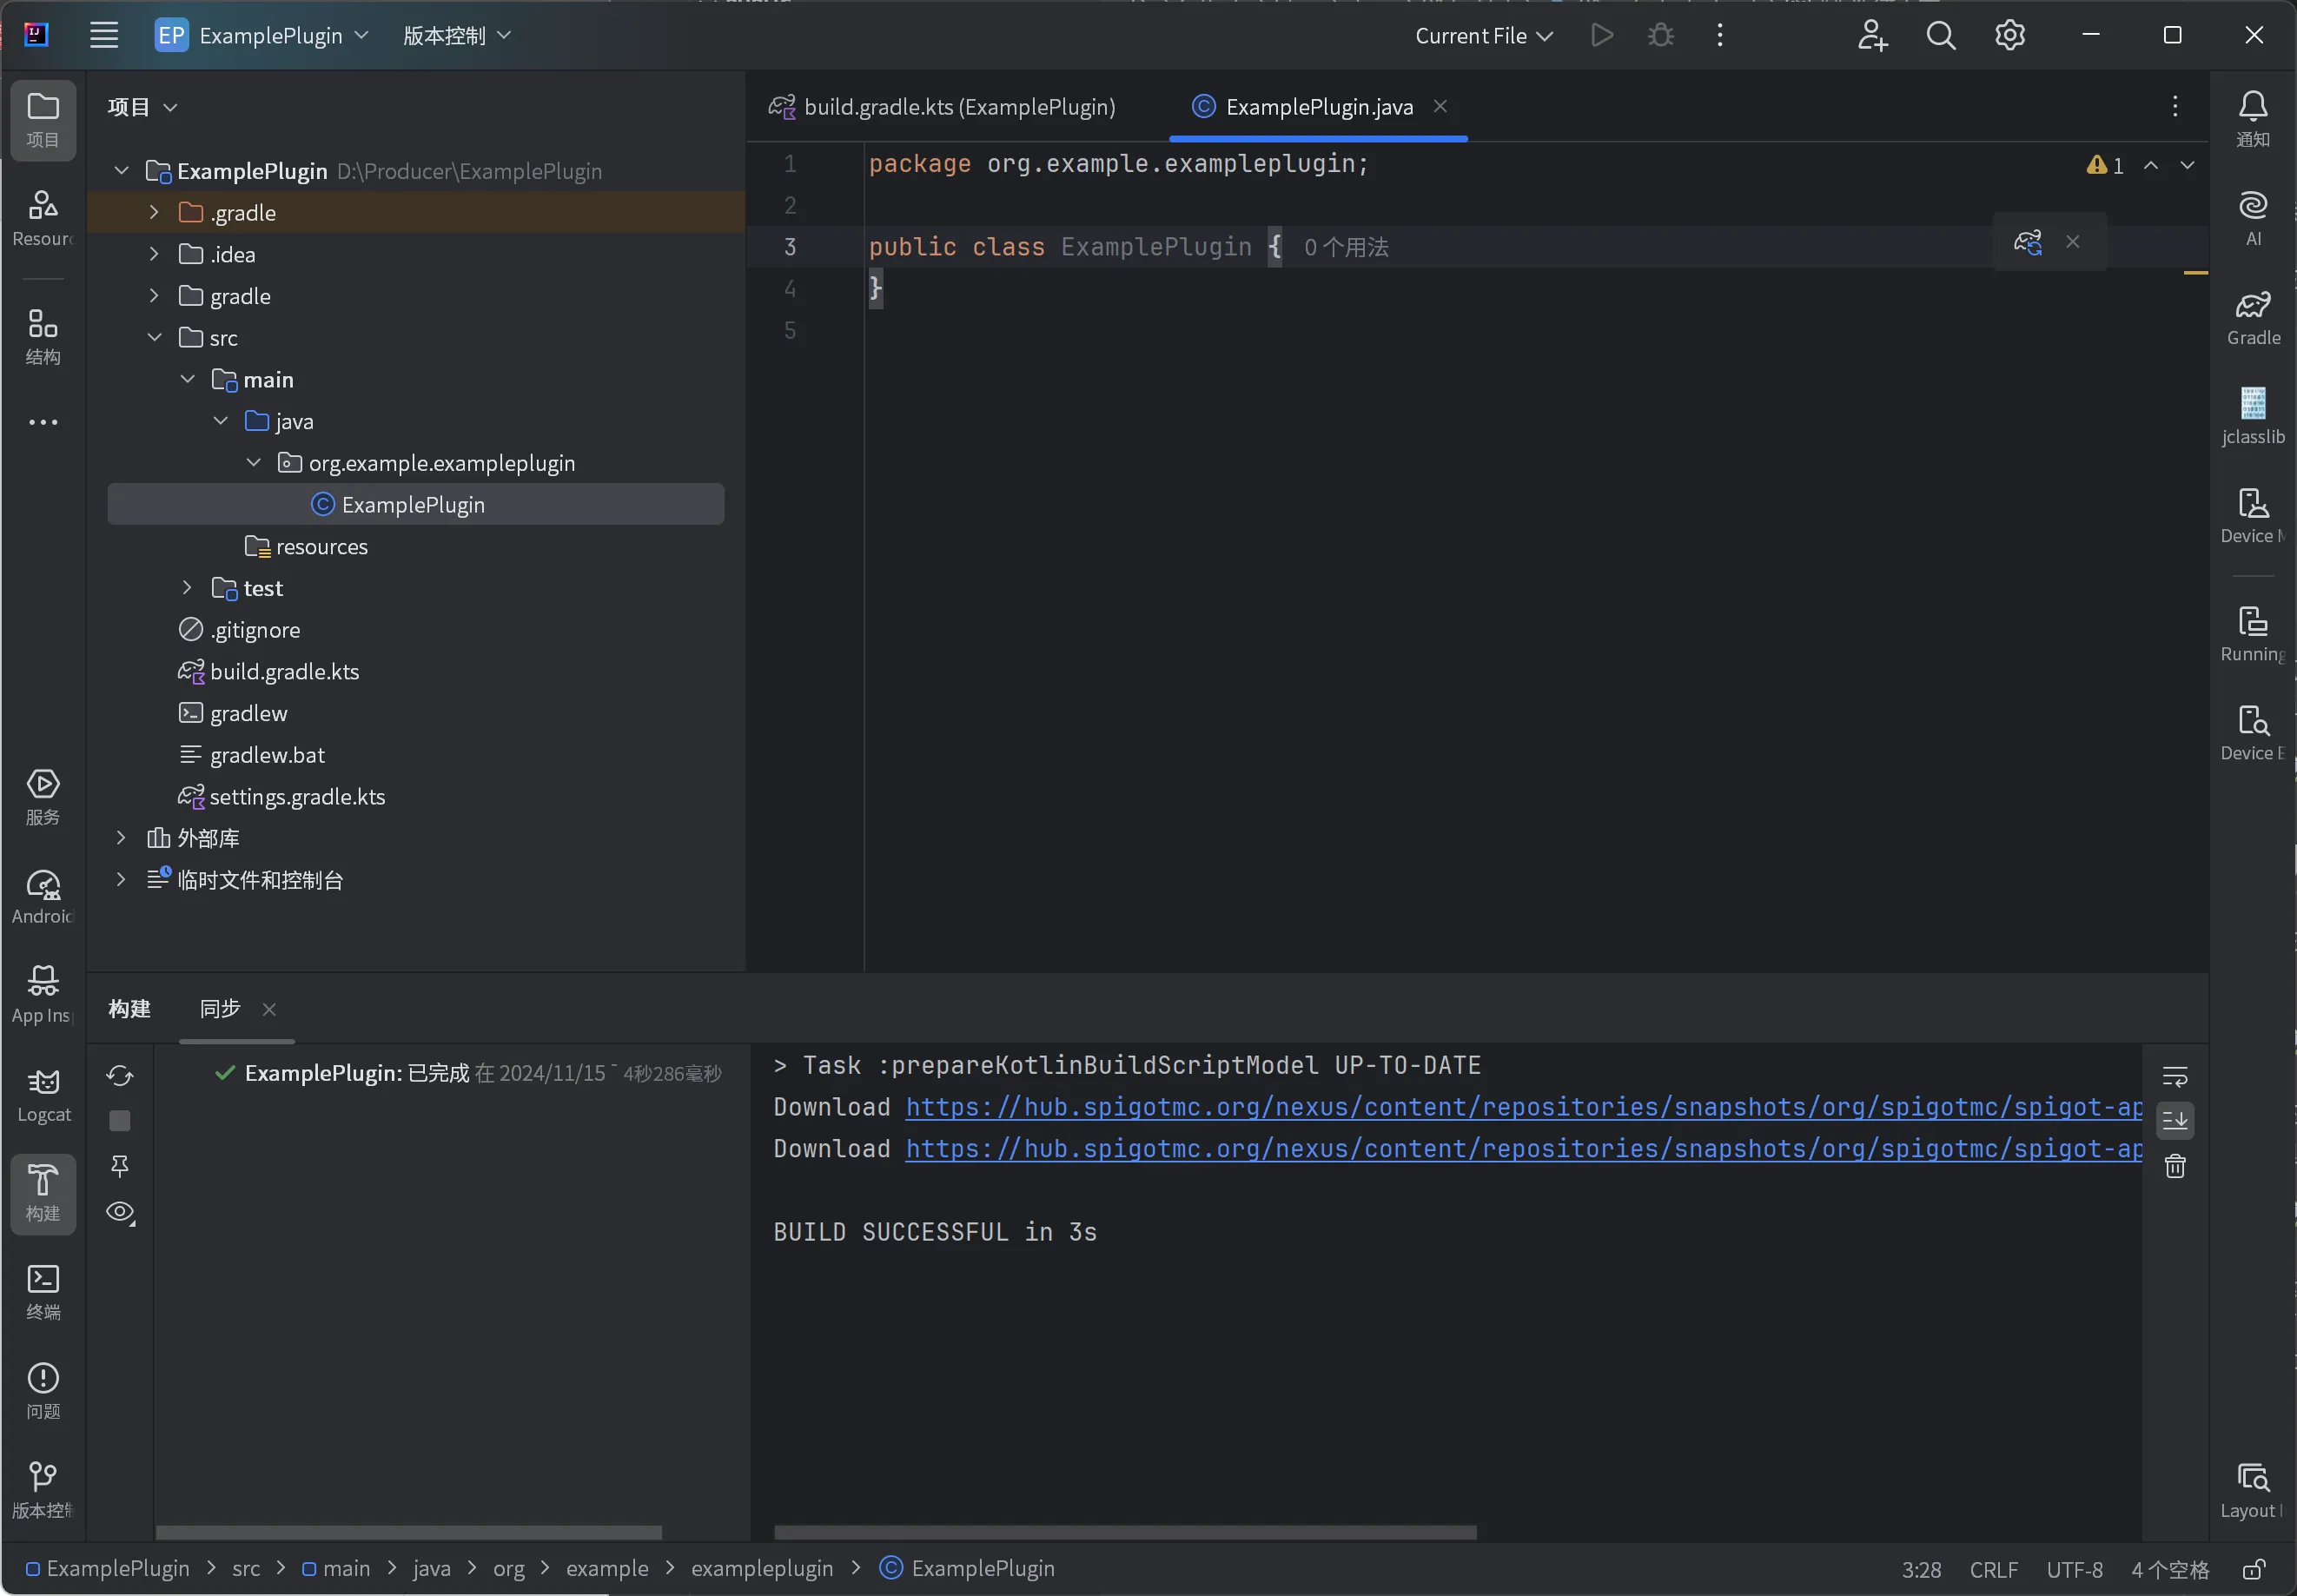Collapse the org.example.exampleplugin package

[x=253, y=462]
